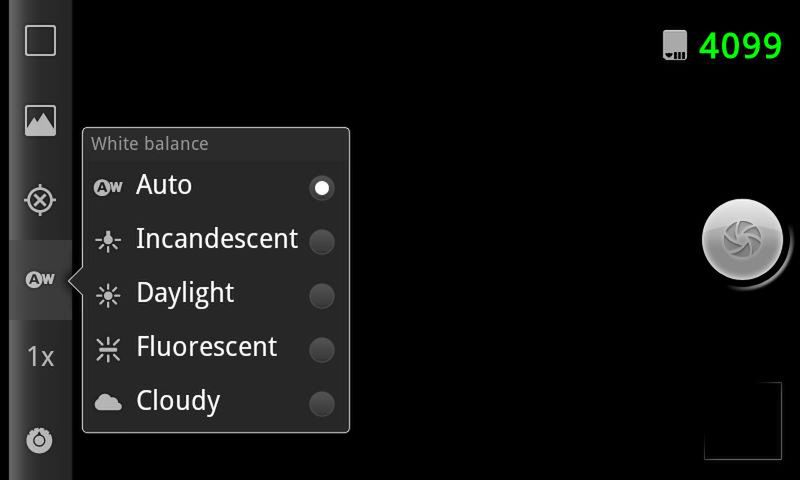Tap the SD card storage icon
This screenshot has width=800, height=480.
tap(675, 45)
